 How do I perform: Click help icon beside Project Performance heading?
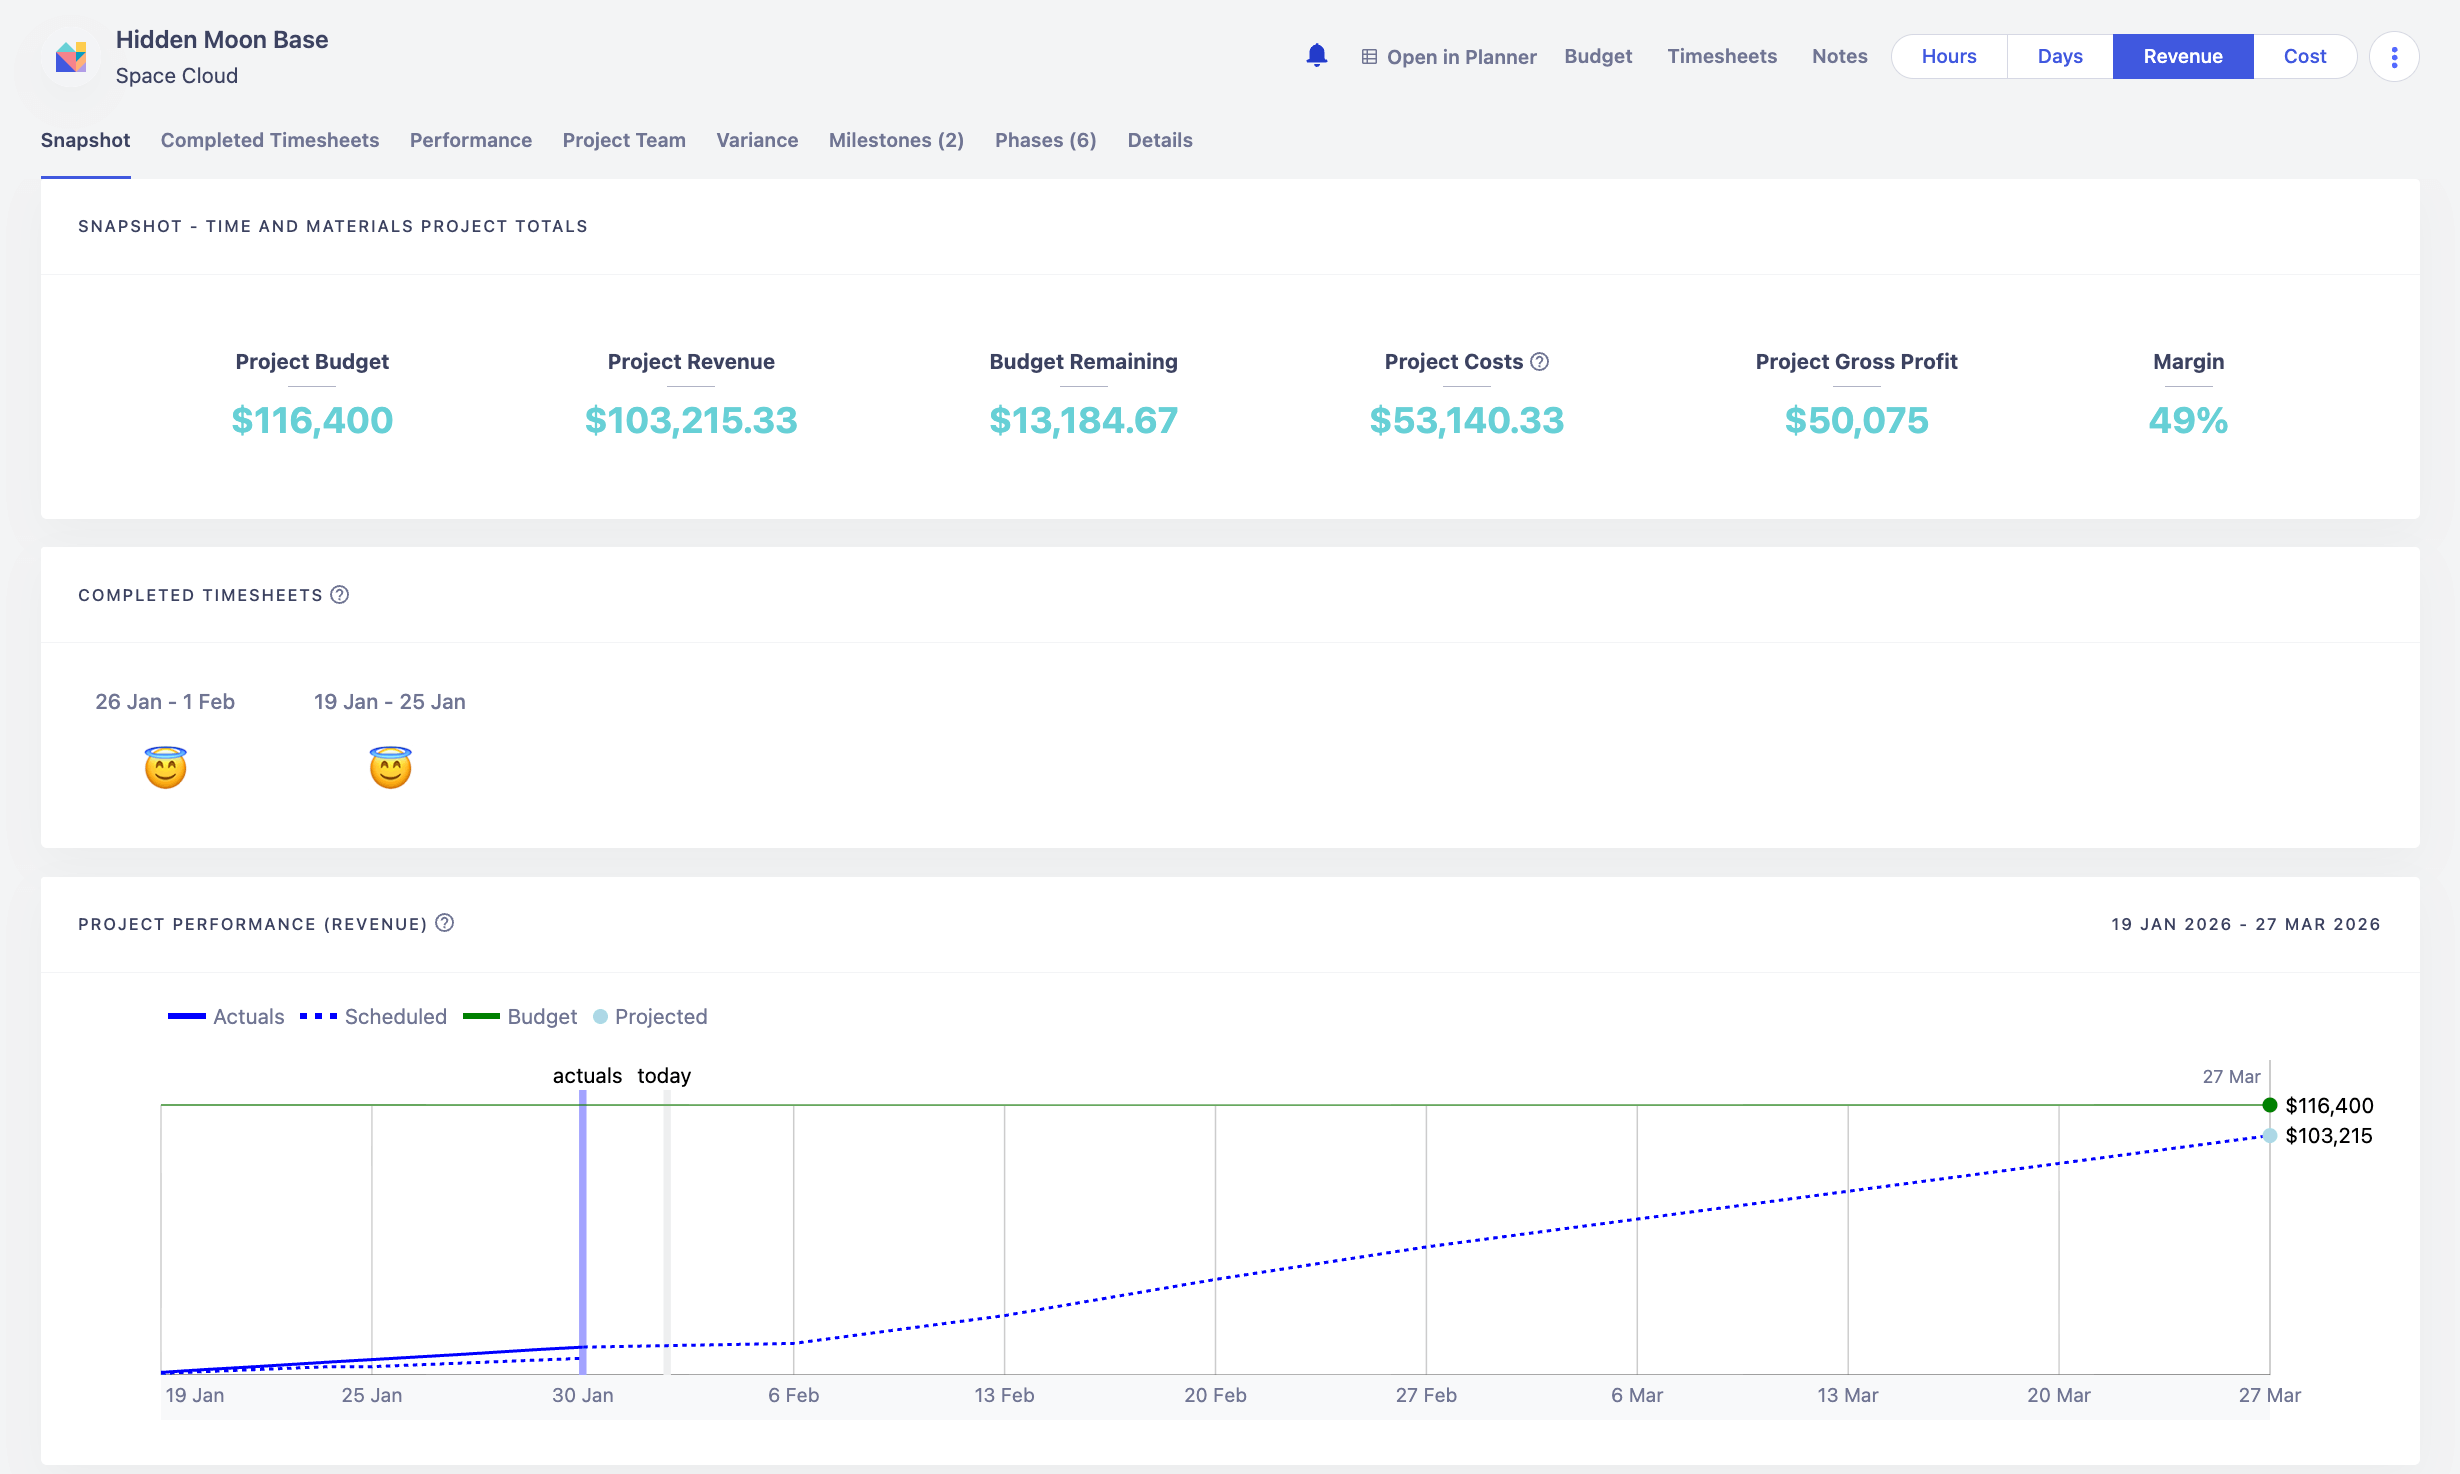(x=445, y=923)
